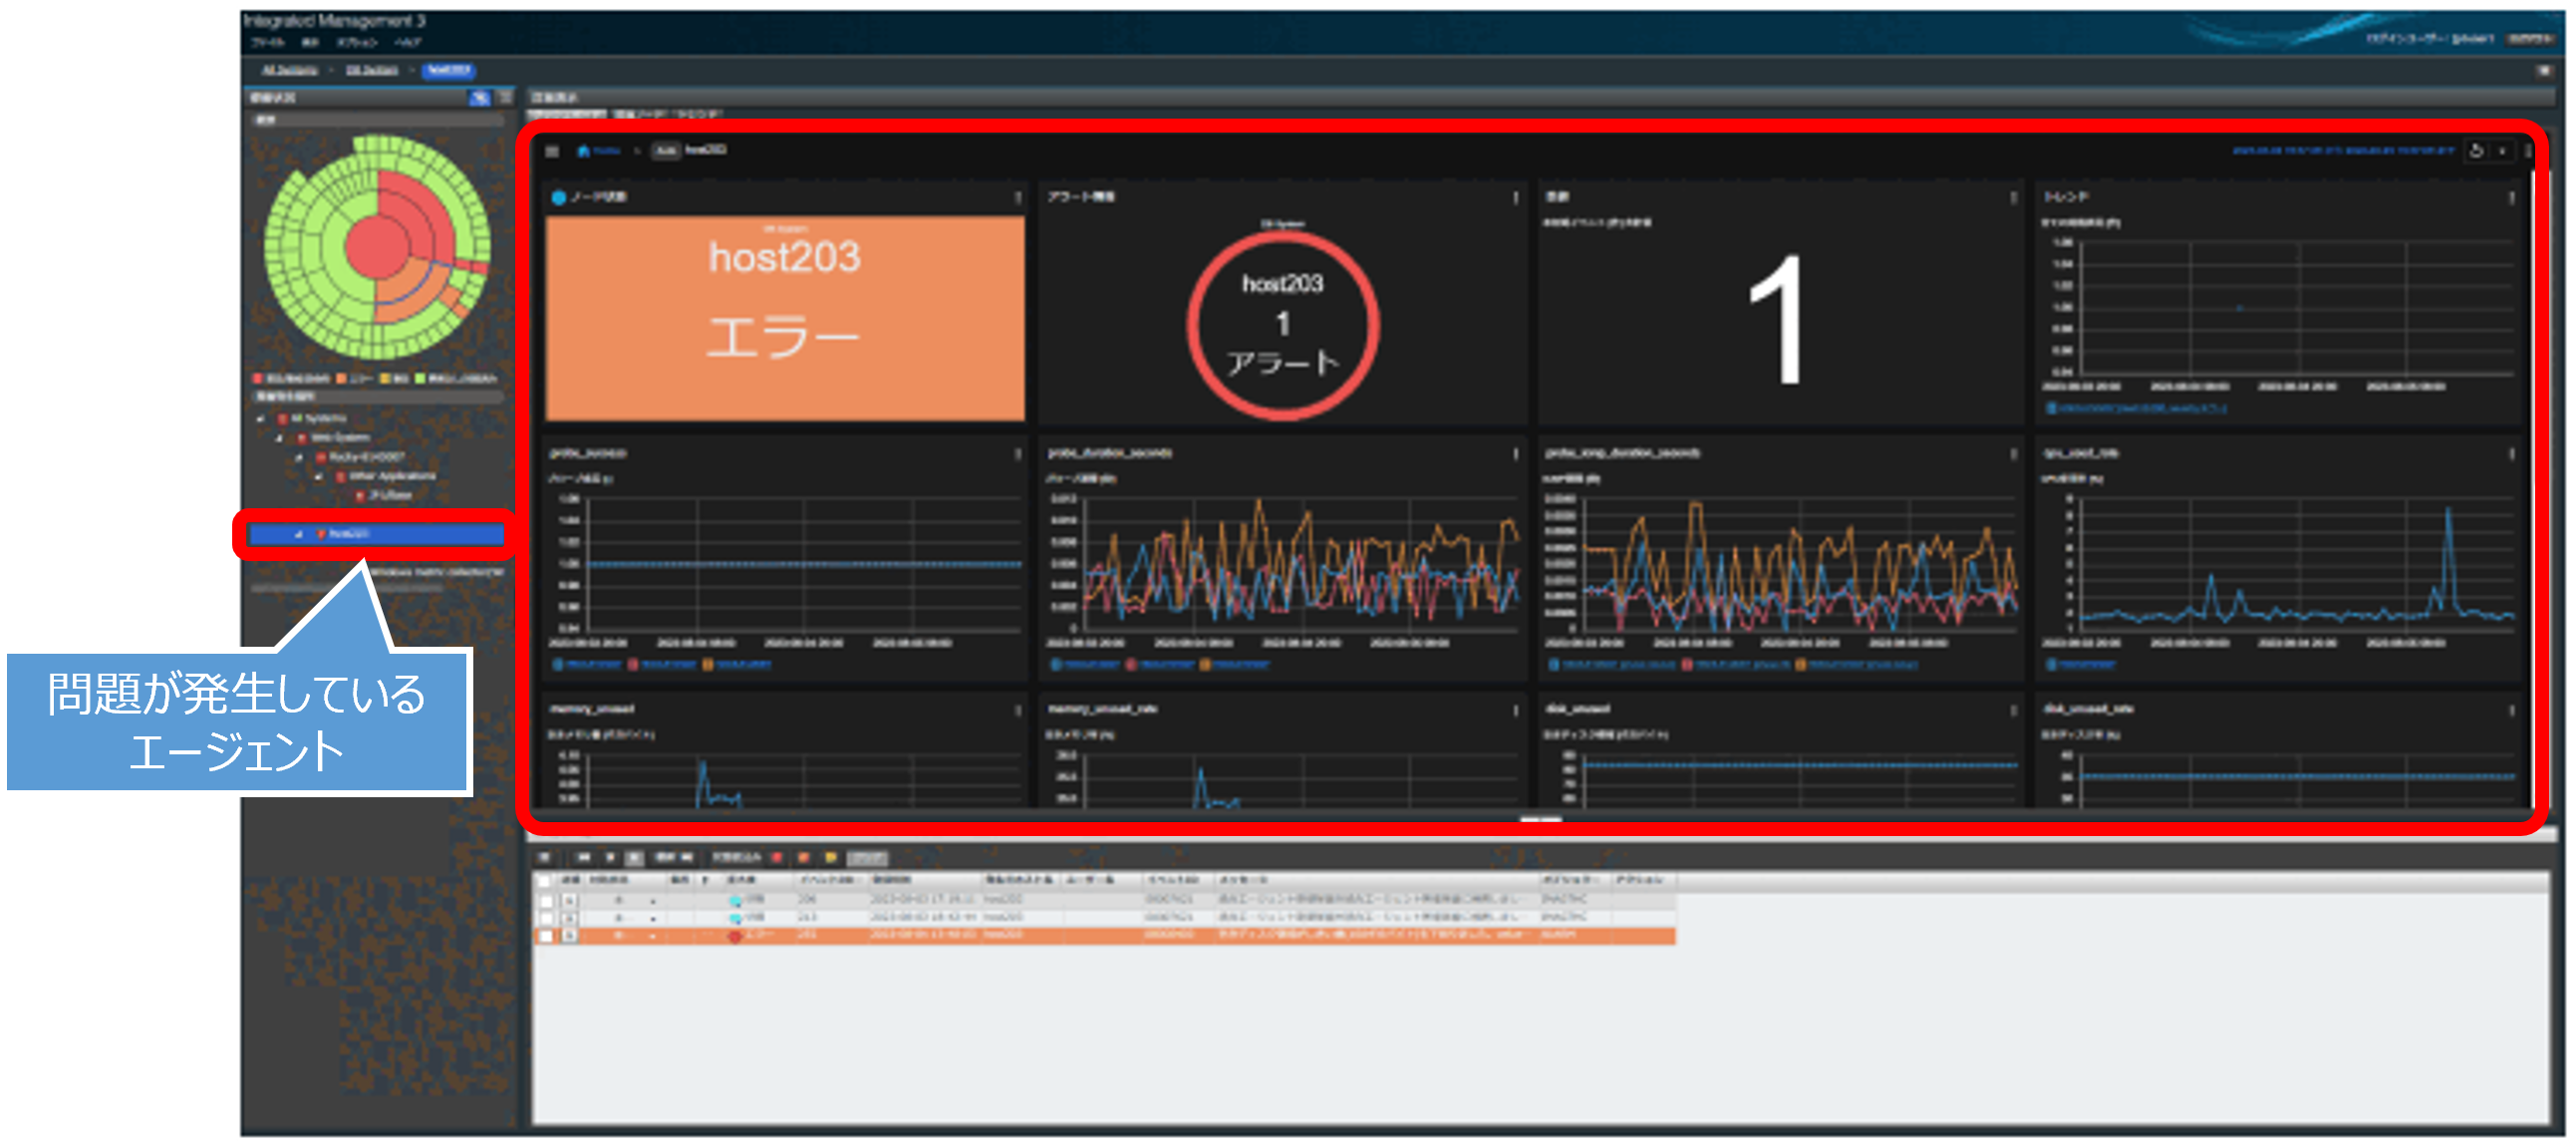Click red severity filter icon in event toolbar

[778, 858]
